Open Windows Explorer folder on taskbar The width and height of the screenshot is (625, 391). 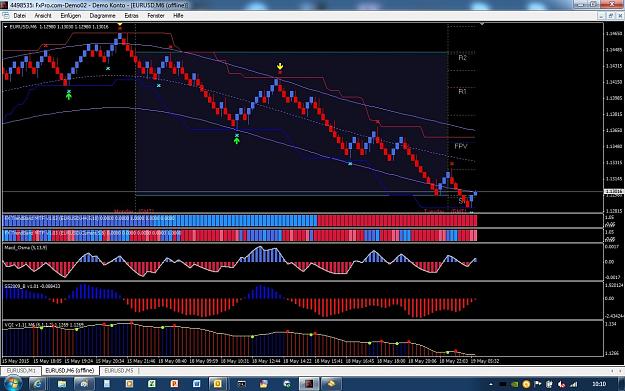pyautogui.click(x=62, y=384)
